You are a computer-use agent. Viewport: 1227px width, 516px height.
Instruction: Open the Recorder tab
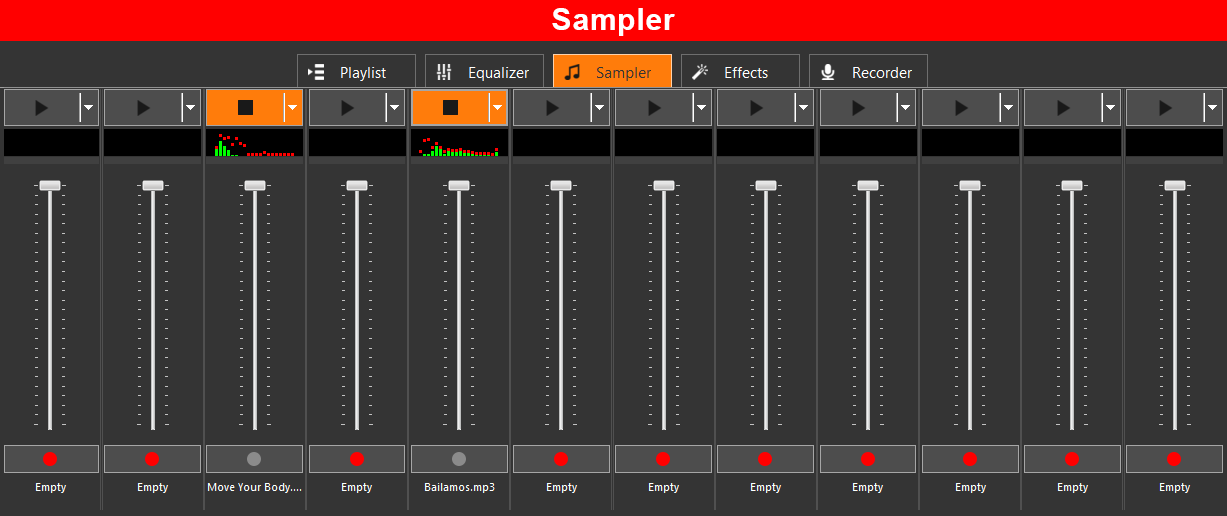[x=868, y=72]
